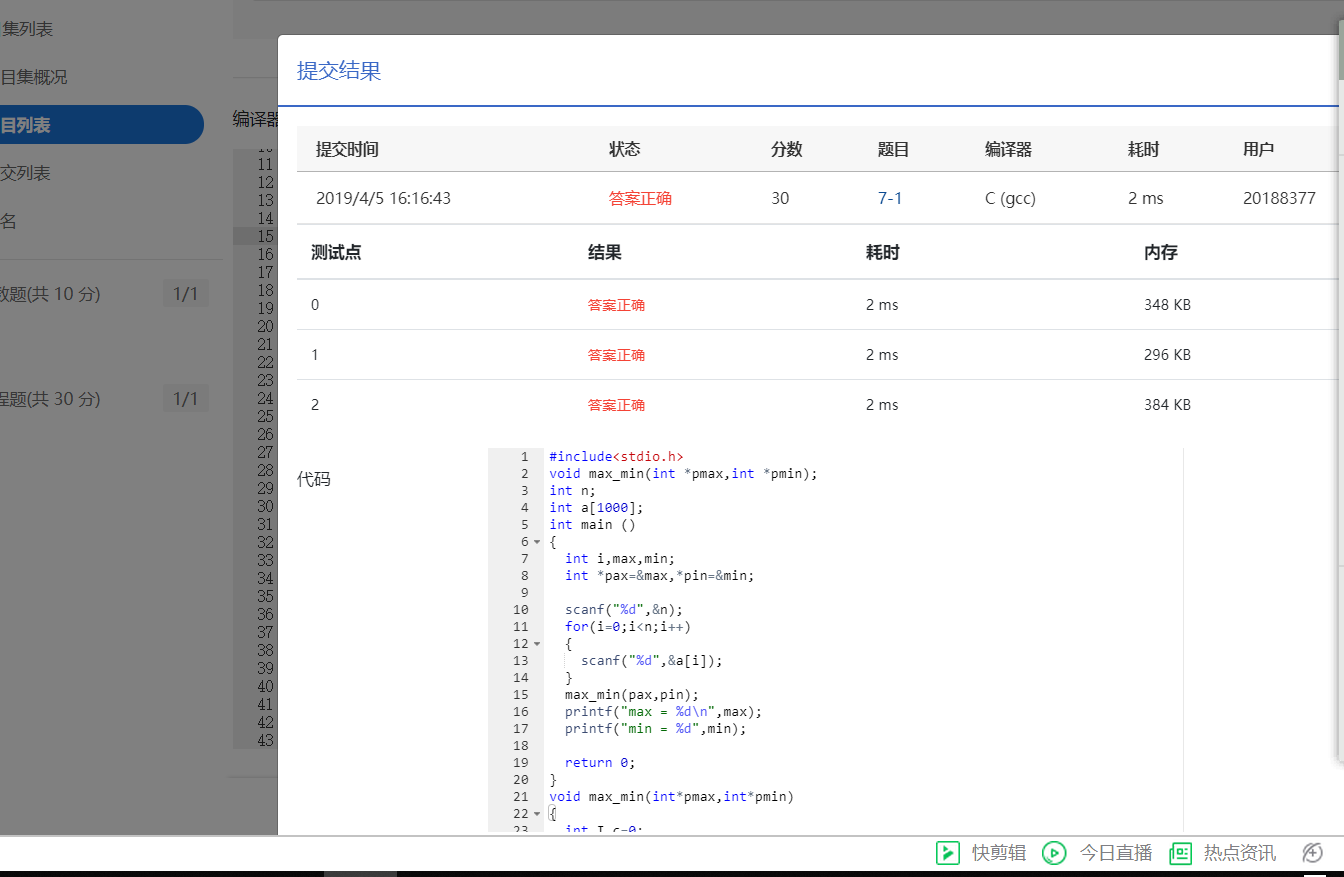The width and height of the screenshot is (1344, 877).
Task: Click the 内存 column header
Action: 1160,253
